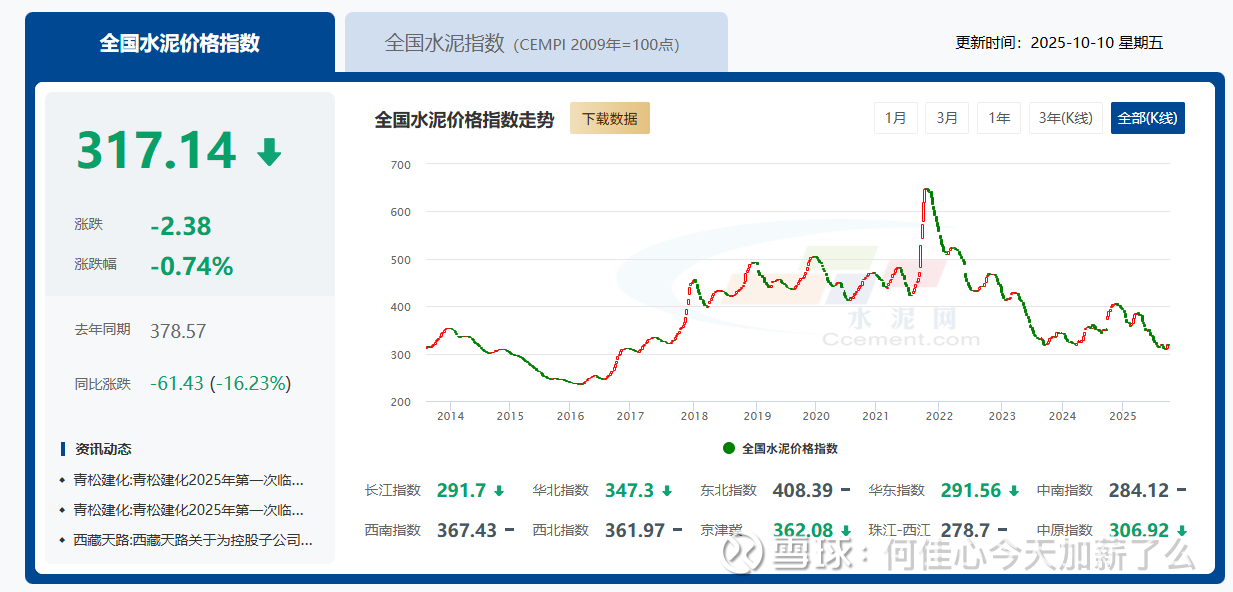The image size is (1233, 592).
Task: Click the large green down arrow beside 317.14
Action: [x=269, y=152]
